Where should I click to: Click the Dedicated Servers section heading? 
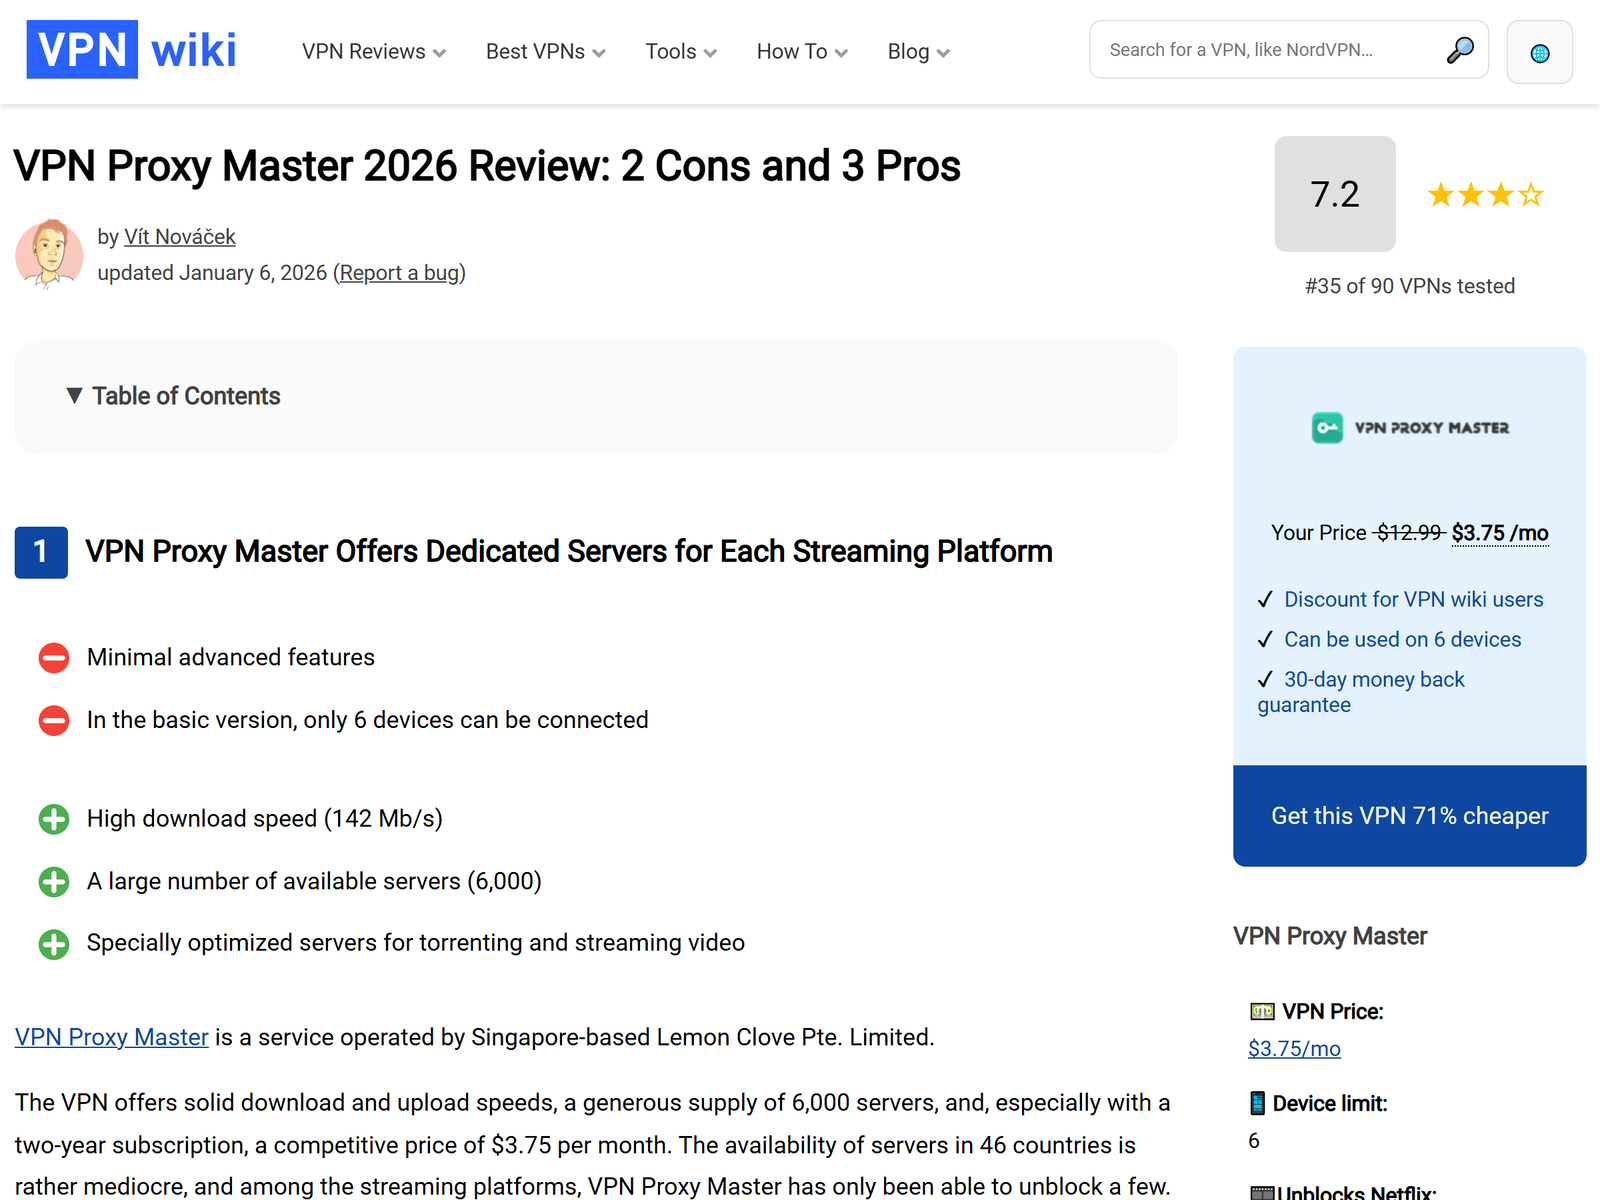(569, 552)
